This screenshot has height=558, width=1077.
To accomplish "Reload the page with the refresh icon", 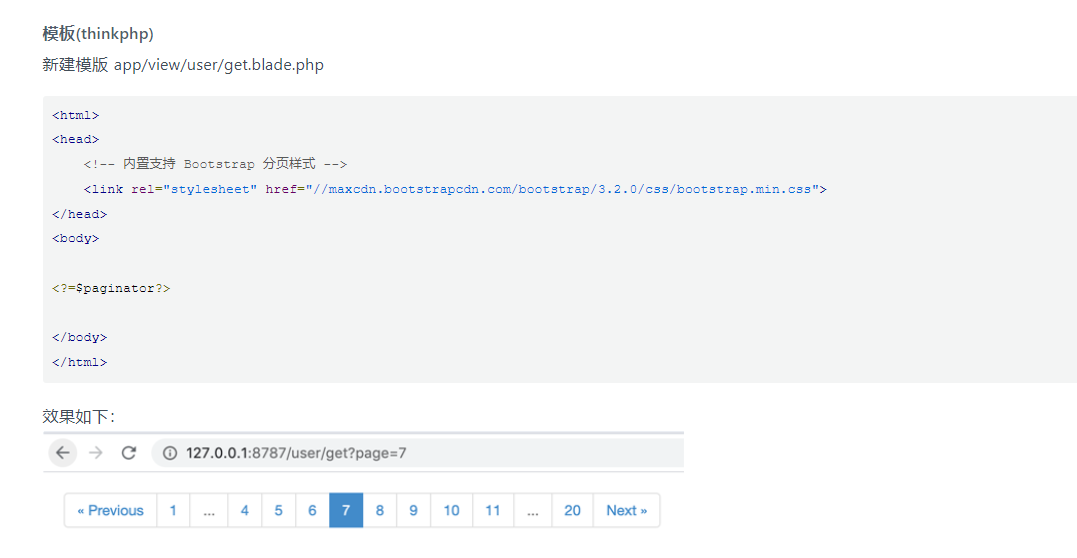I will 128,453.
